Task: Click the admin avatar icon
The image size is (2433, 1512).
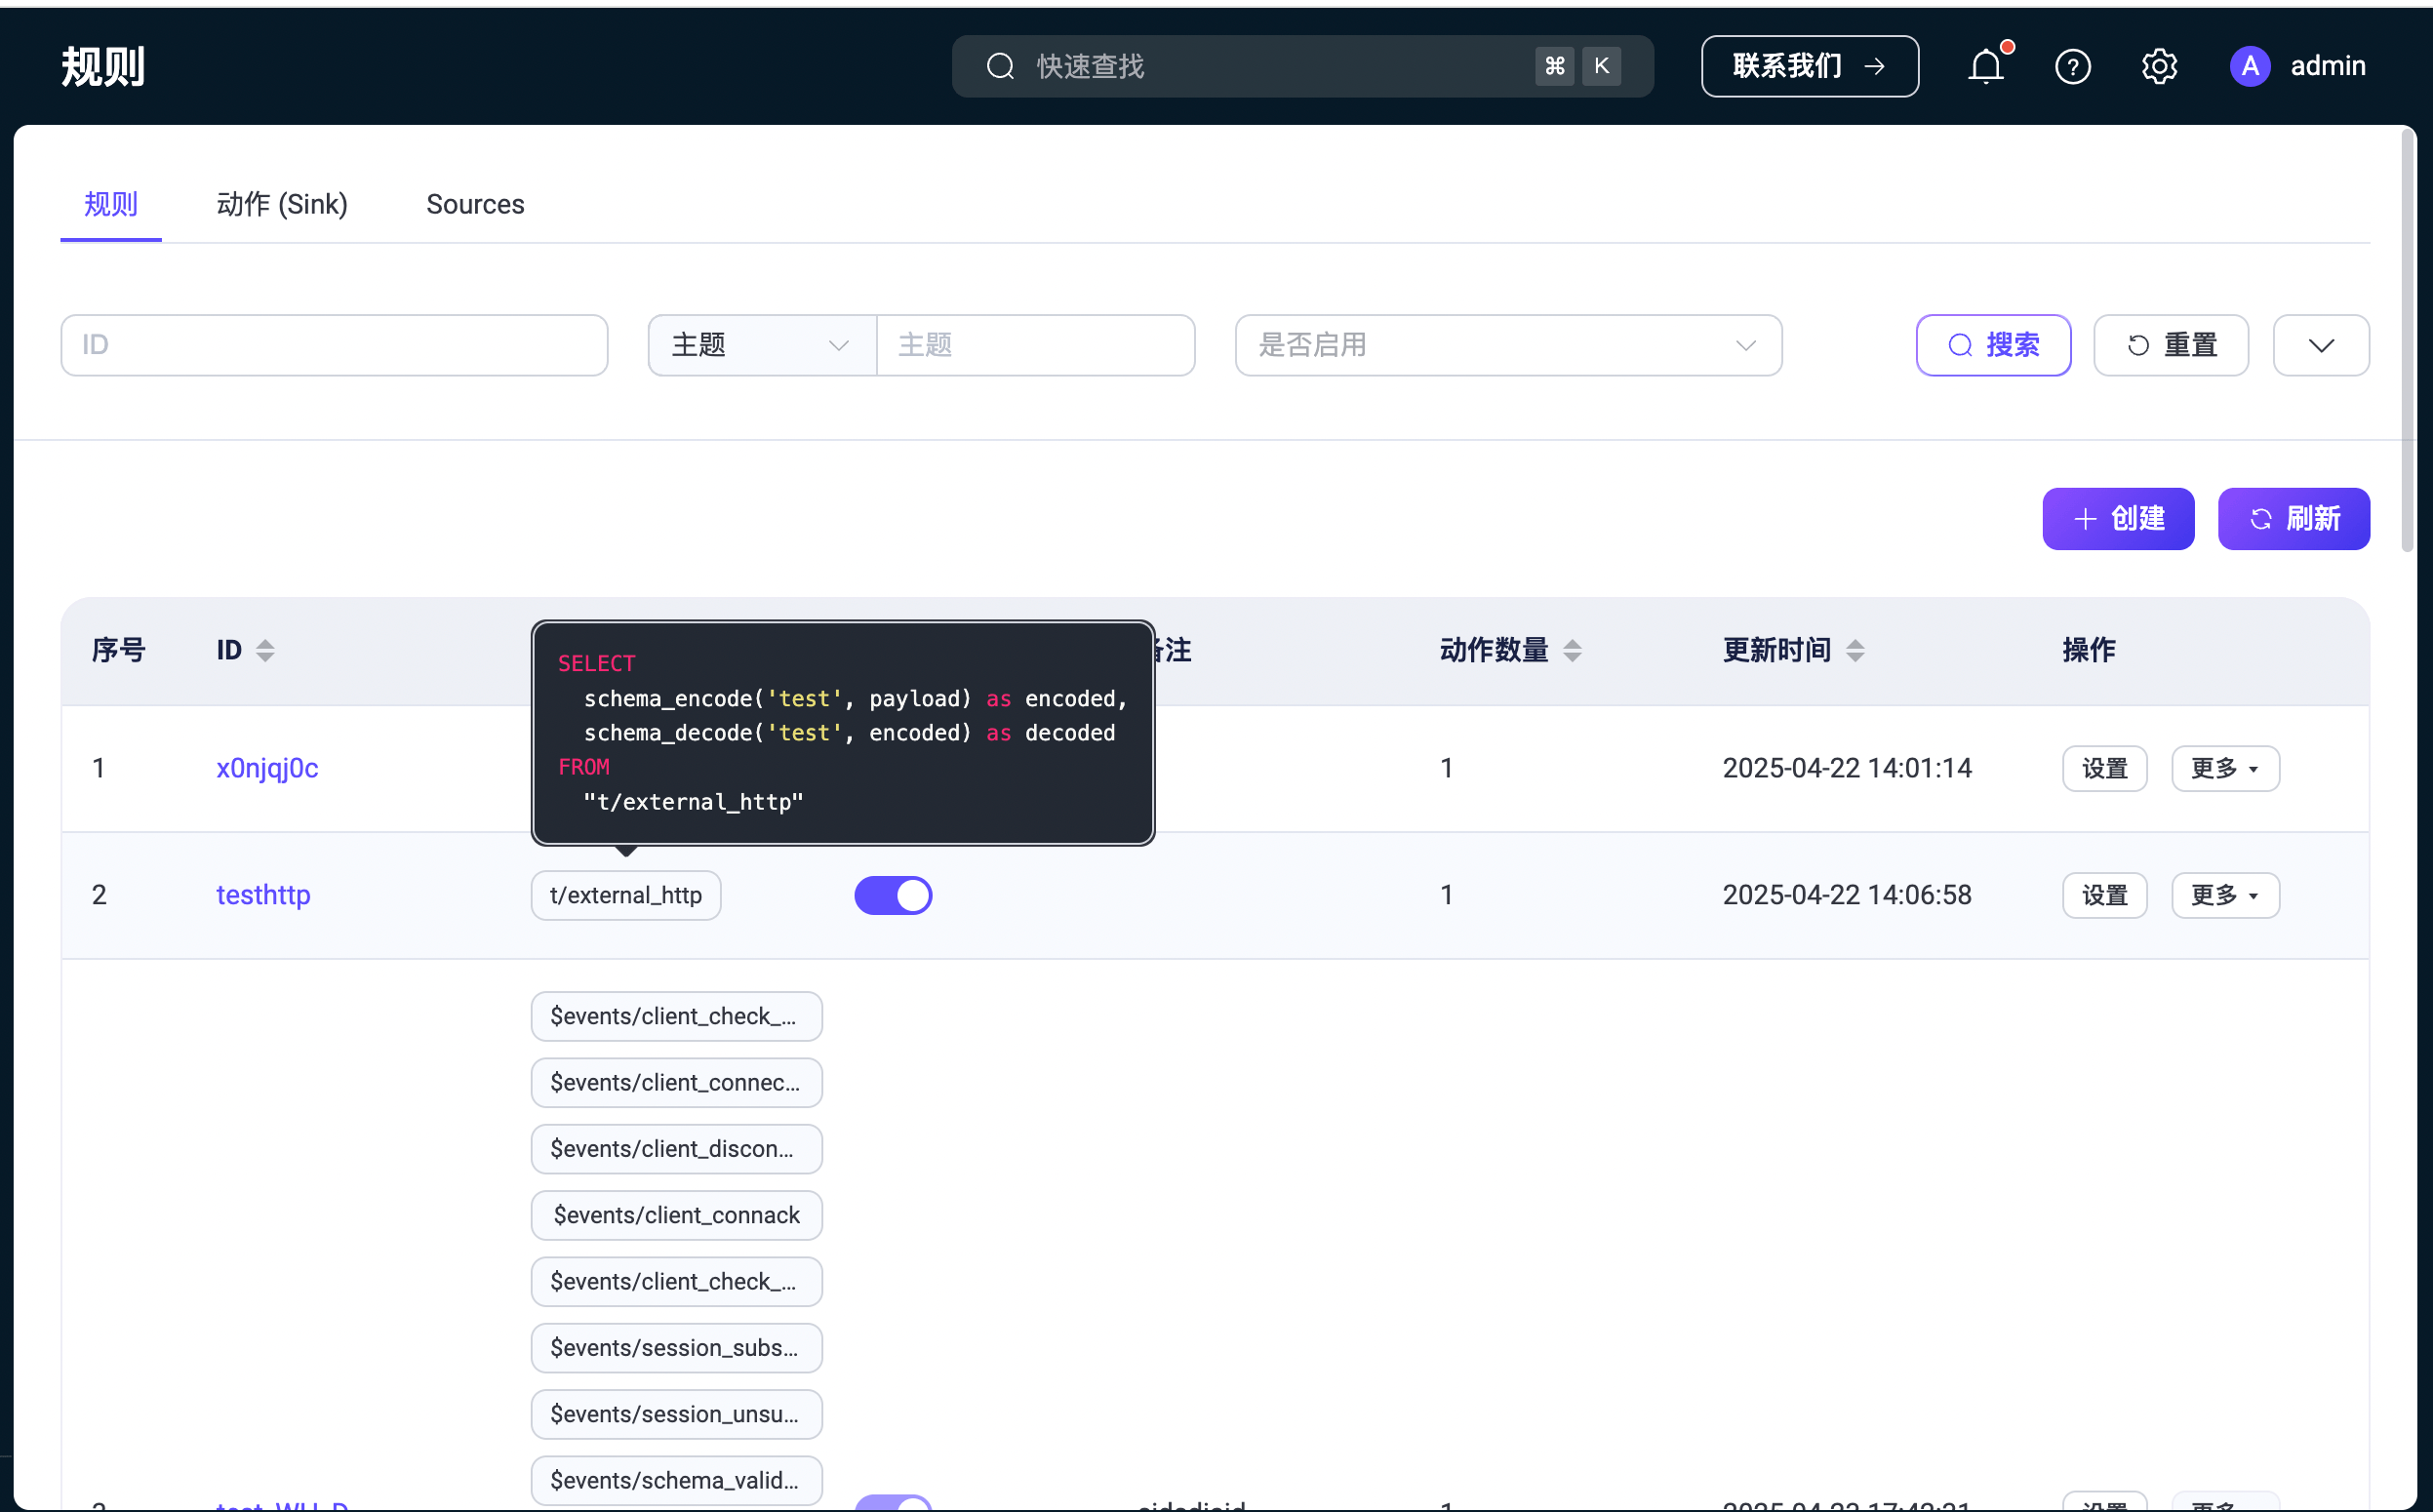Action: (x=2249, y=67)
